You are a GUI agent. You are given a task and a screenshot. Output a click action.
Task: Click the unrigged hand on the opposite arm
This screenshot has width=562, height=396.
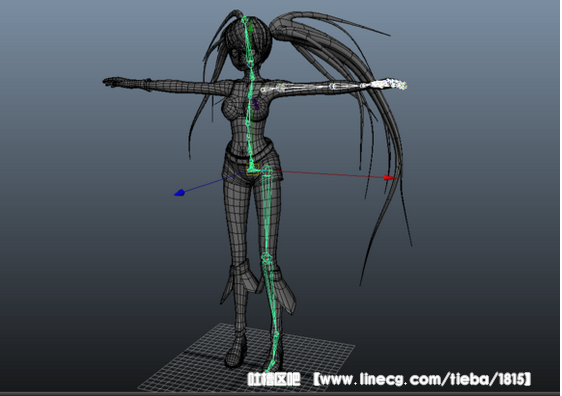[115, 82]
